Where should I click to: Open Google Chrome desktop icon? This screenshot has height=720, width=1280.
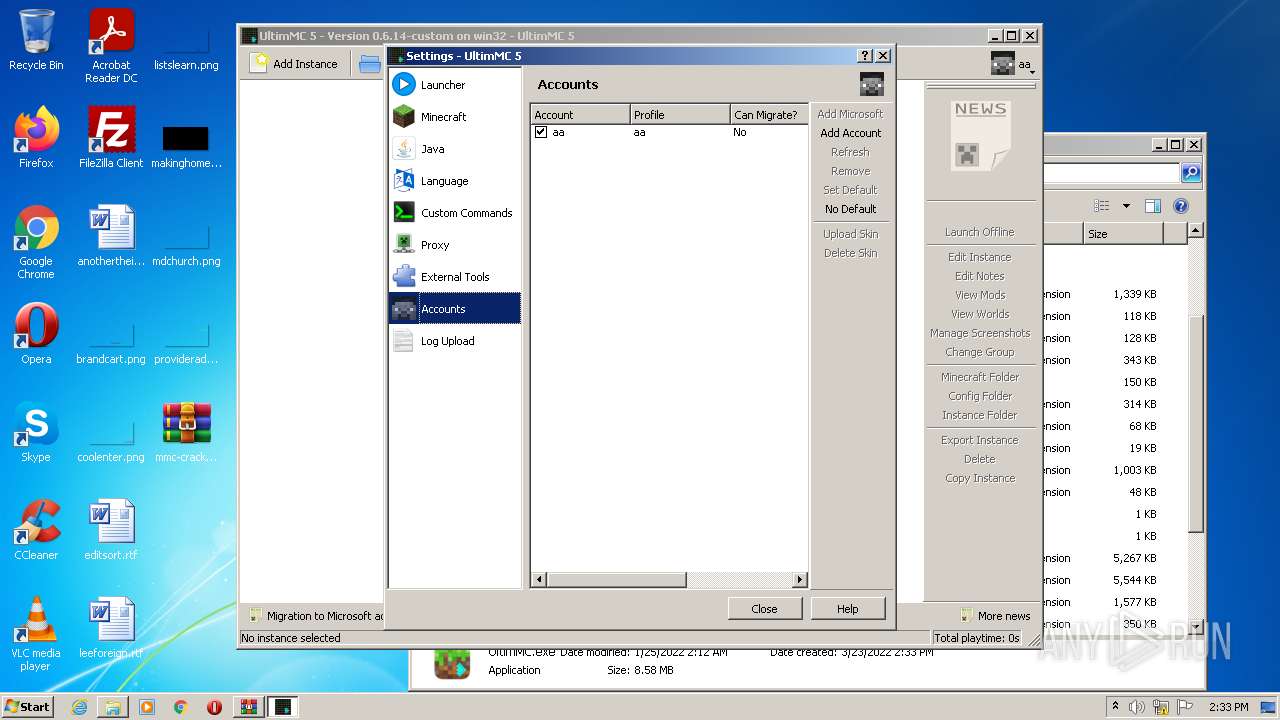(x=36, y=242)
